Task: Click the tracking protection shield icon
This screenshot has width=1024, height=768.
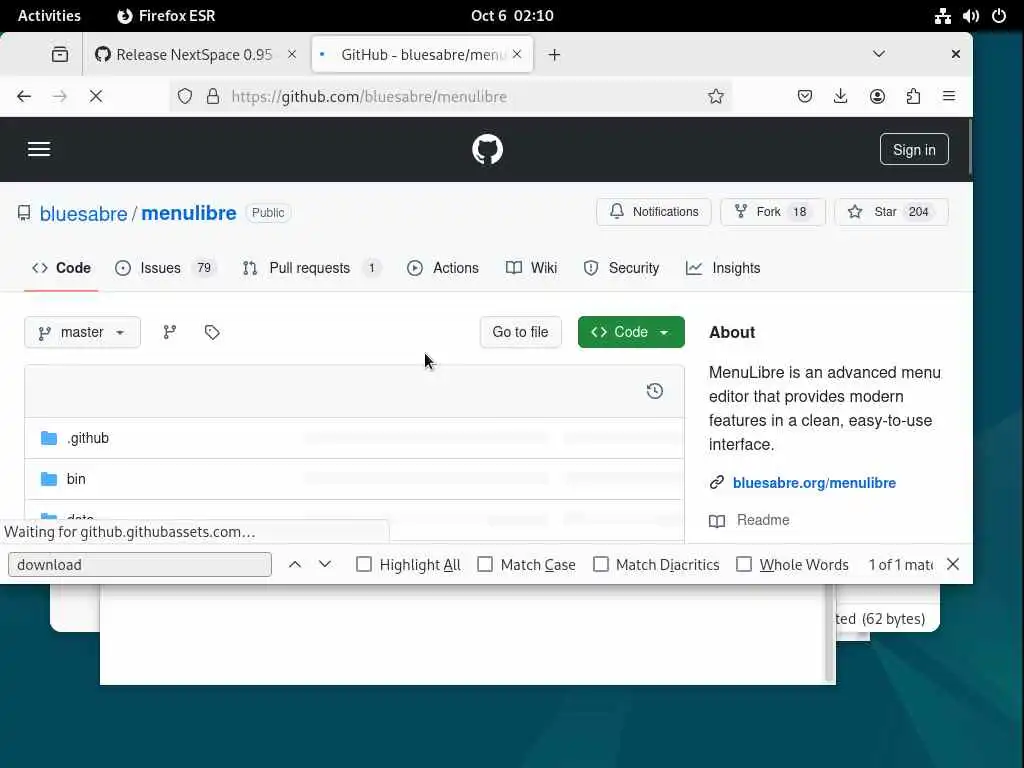Action: click(x=185, y=97)
